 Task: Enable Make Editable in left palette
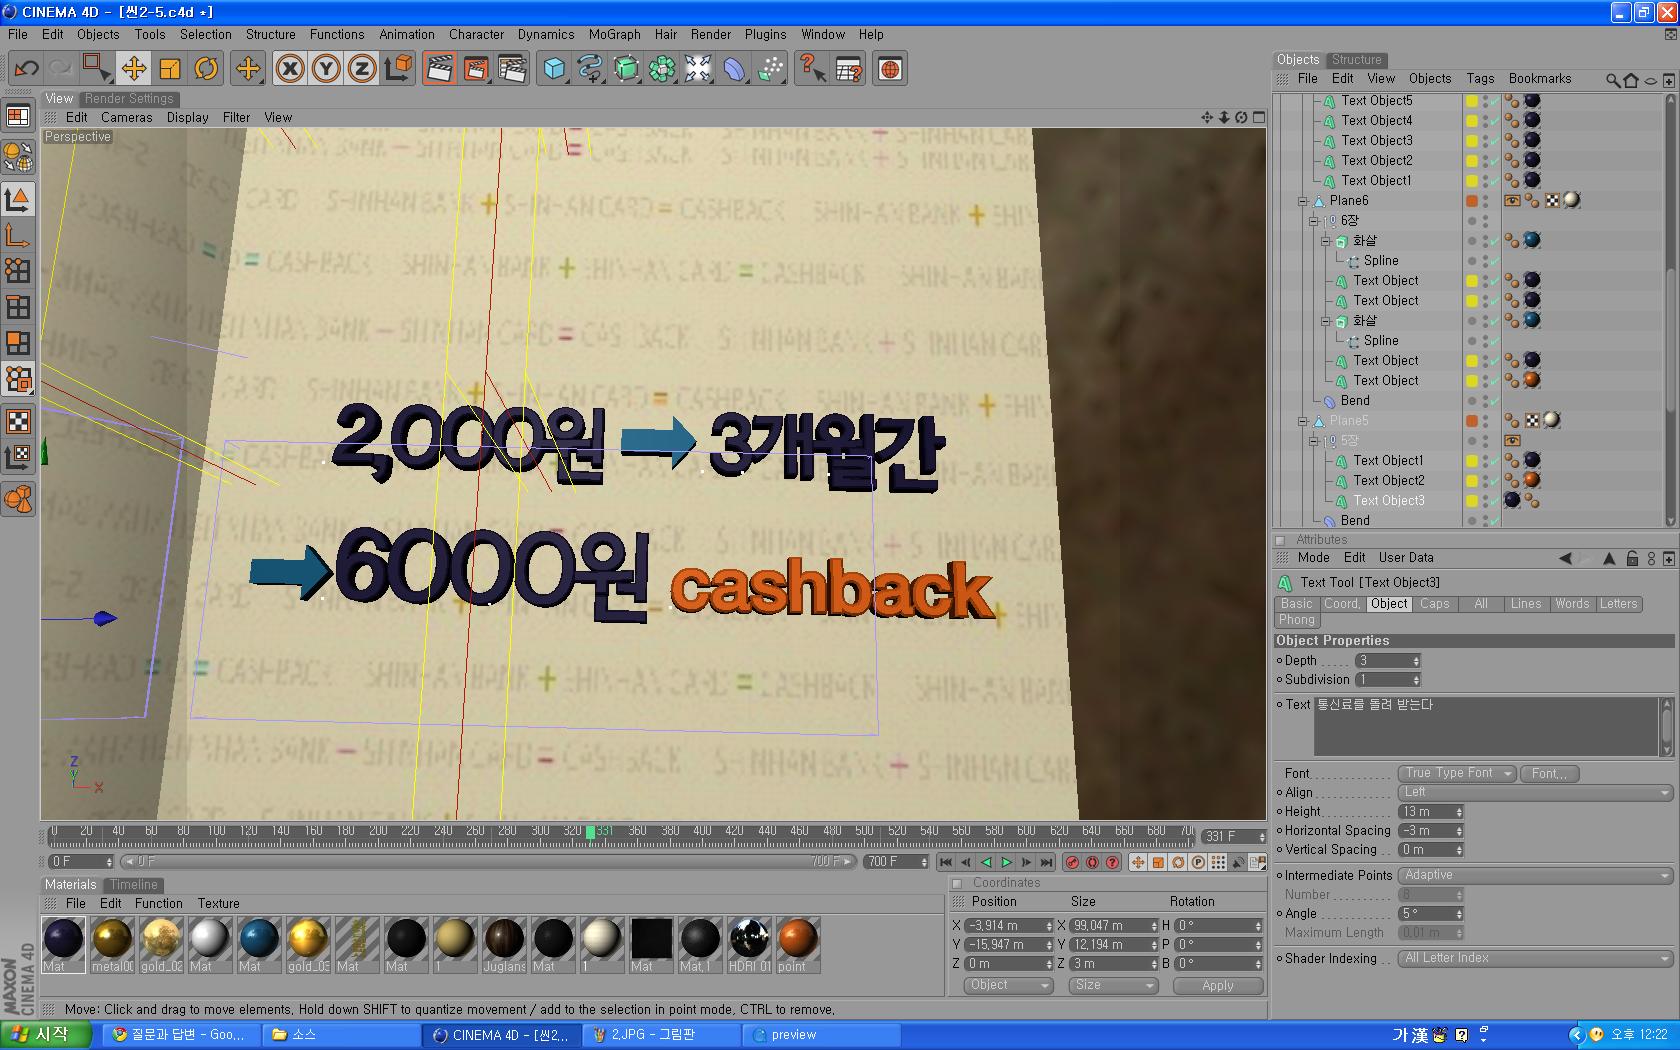pyautogui.click(x=18, y=156)
